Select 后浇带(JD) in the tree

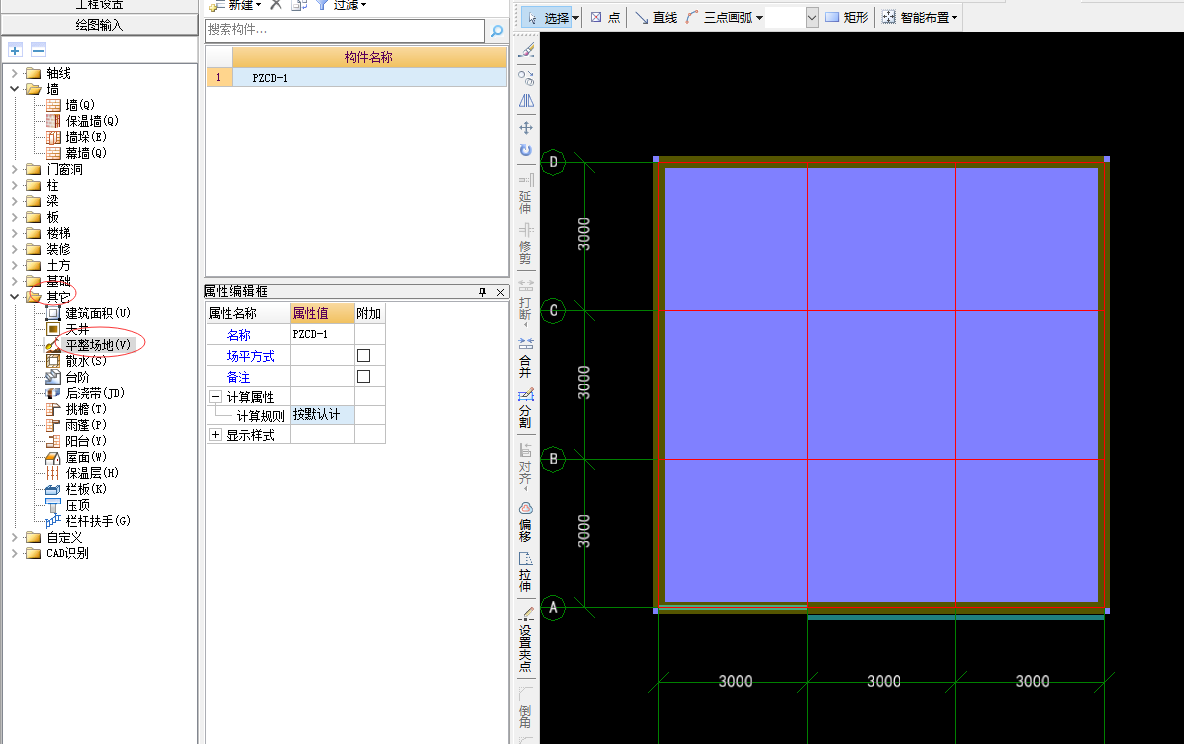[95, 393]
